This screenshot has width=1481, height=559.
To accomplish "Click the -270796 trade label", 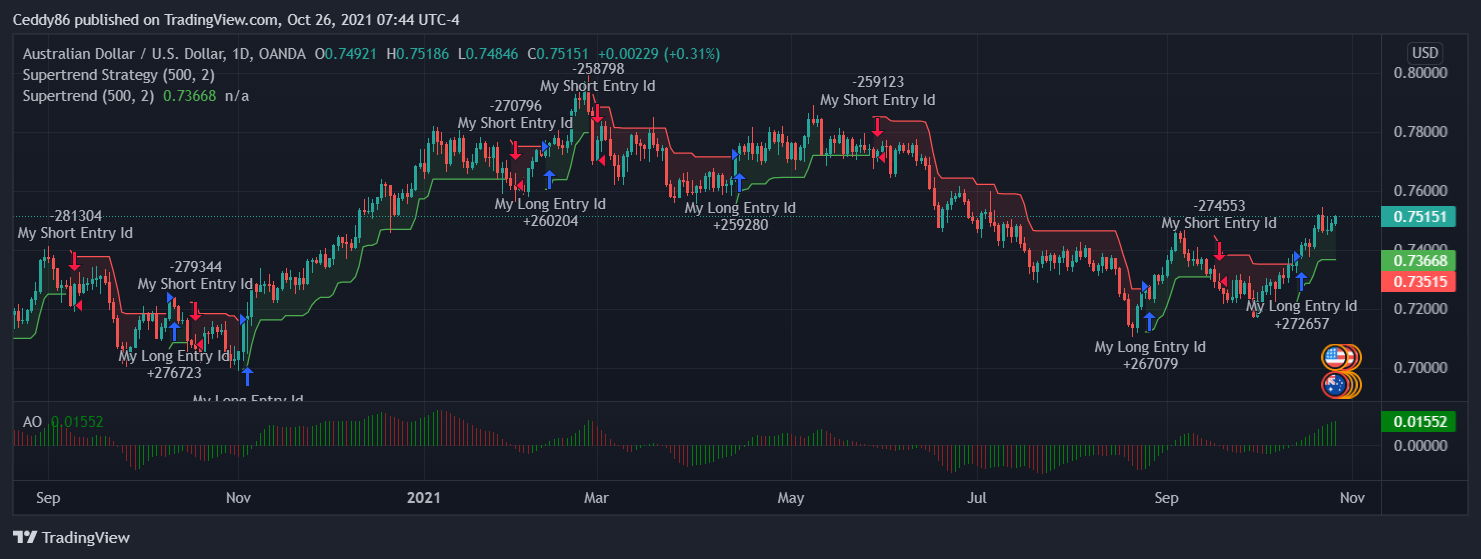I will tap(515, 105).
